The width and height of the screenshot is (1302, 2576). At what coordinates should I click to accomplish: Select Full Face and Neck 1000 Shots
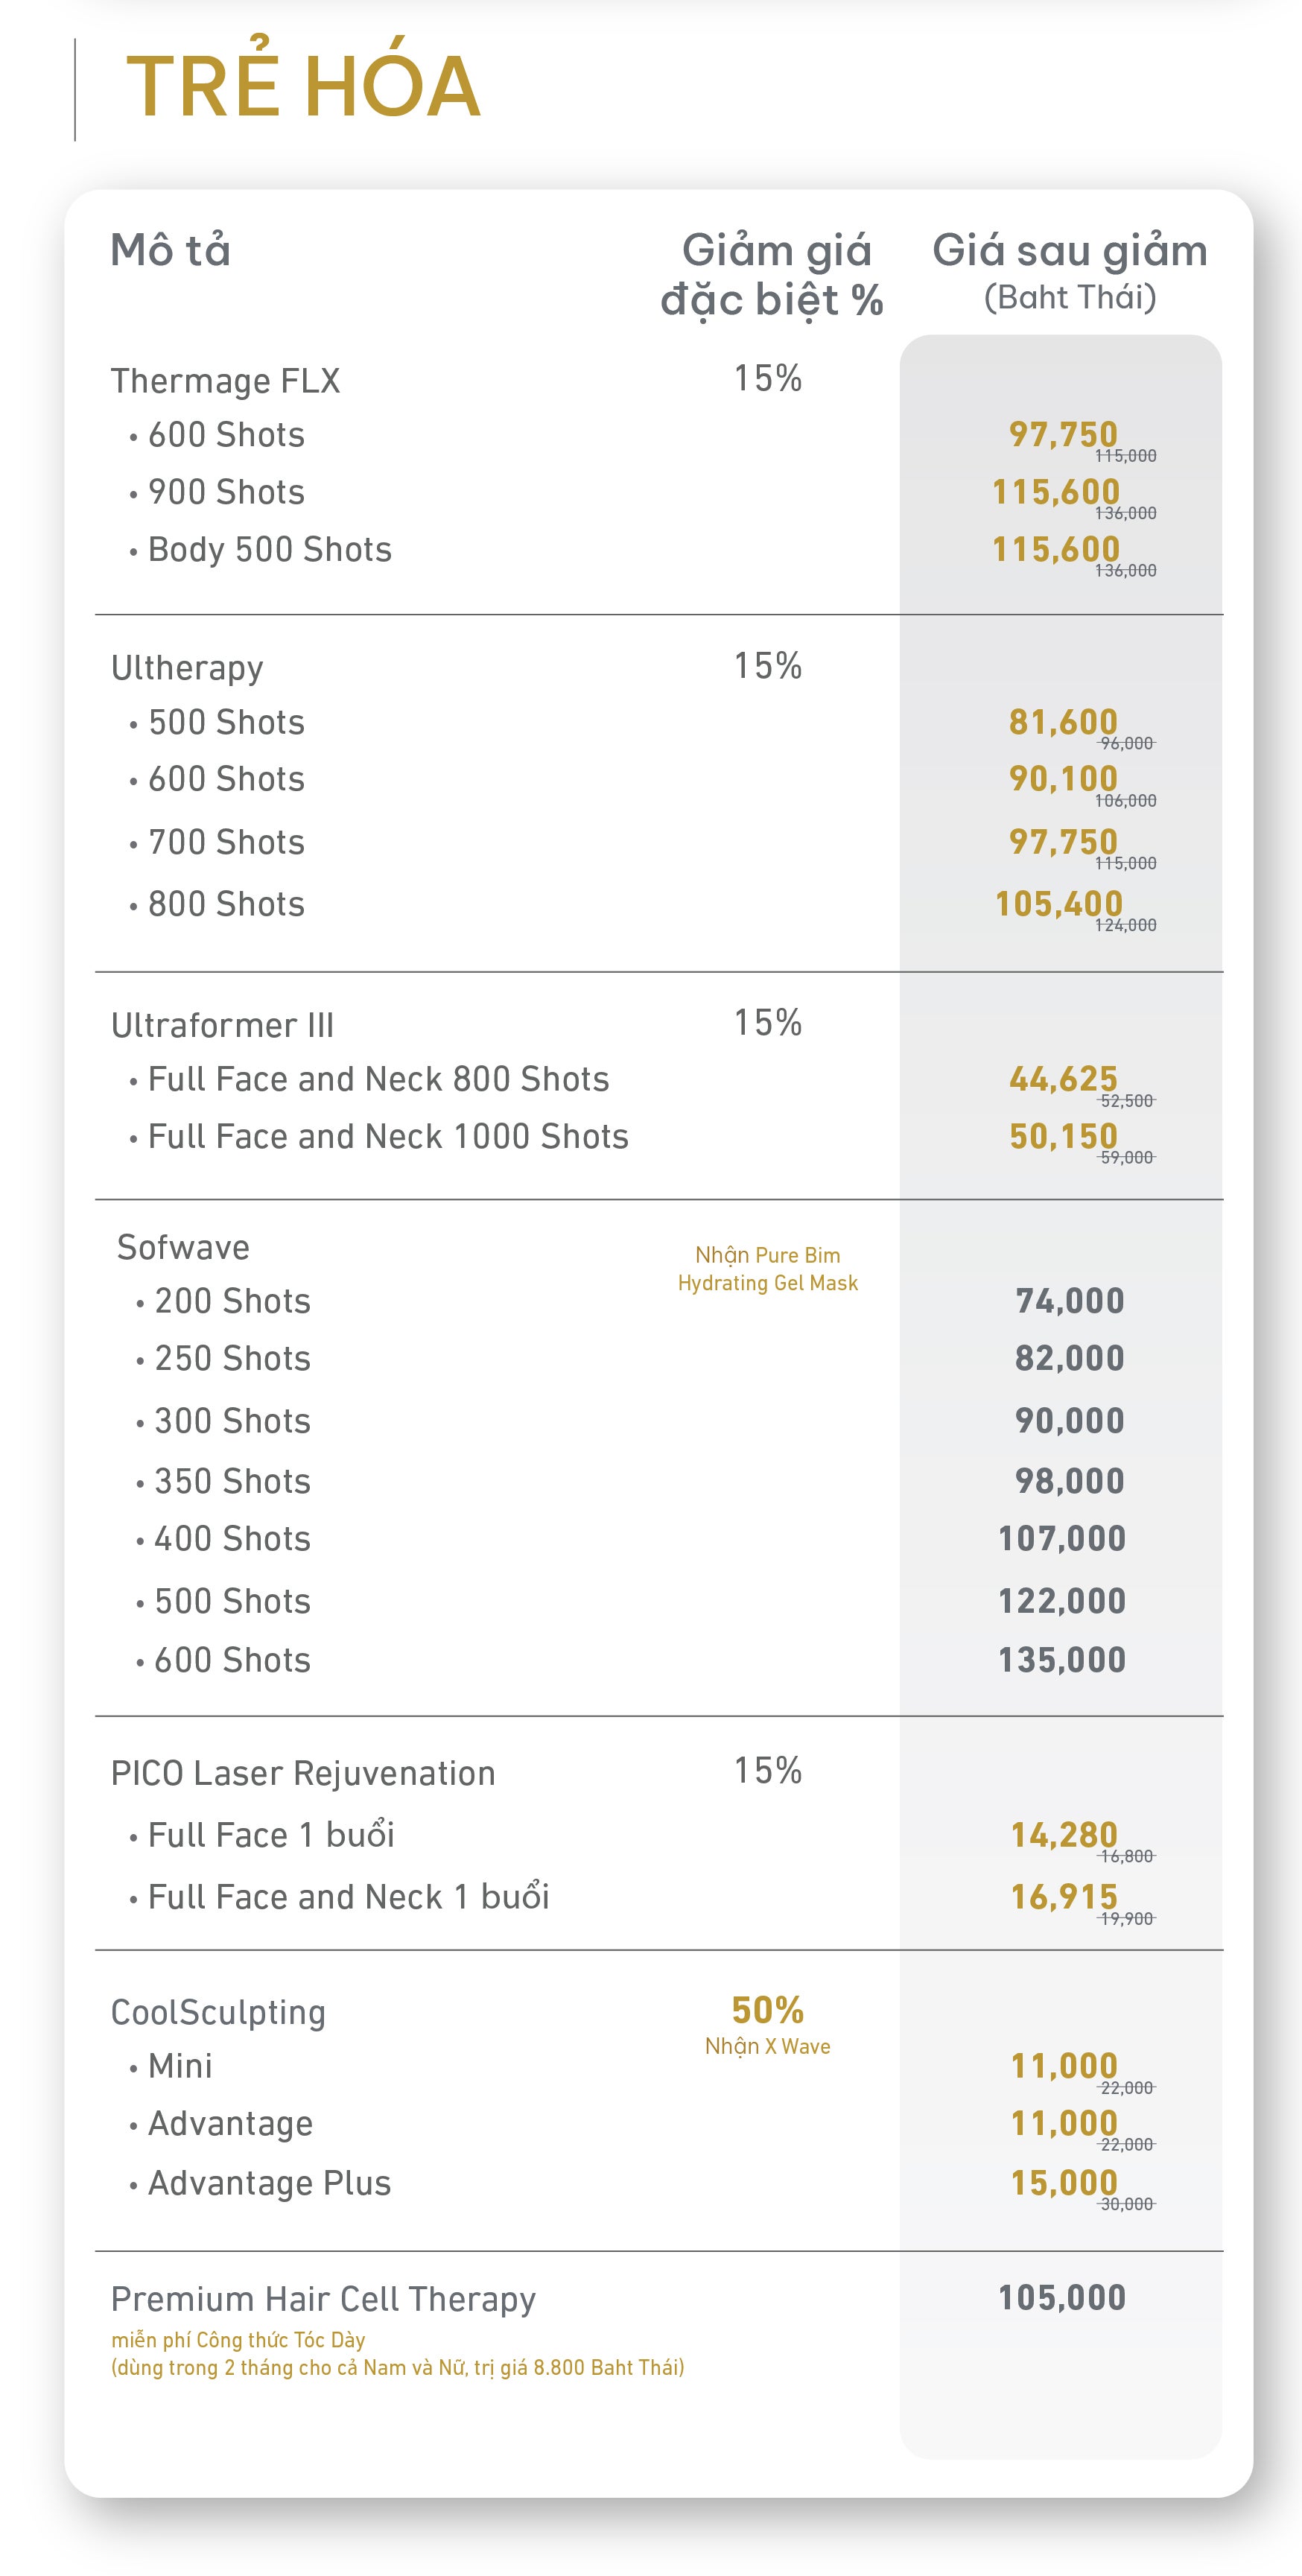[379, 1136]
